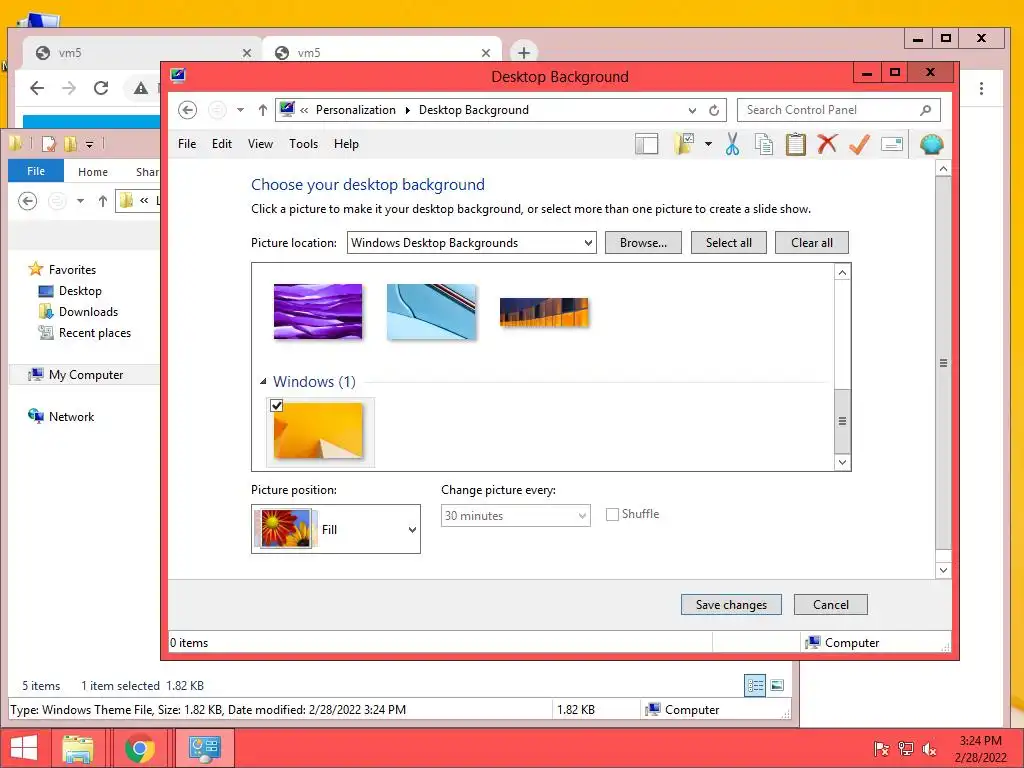The width and height of the screenshot is (1024, 768).
Task: Open the Start menu
Action: click(24, 748)
